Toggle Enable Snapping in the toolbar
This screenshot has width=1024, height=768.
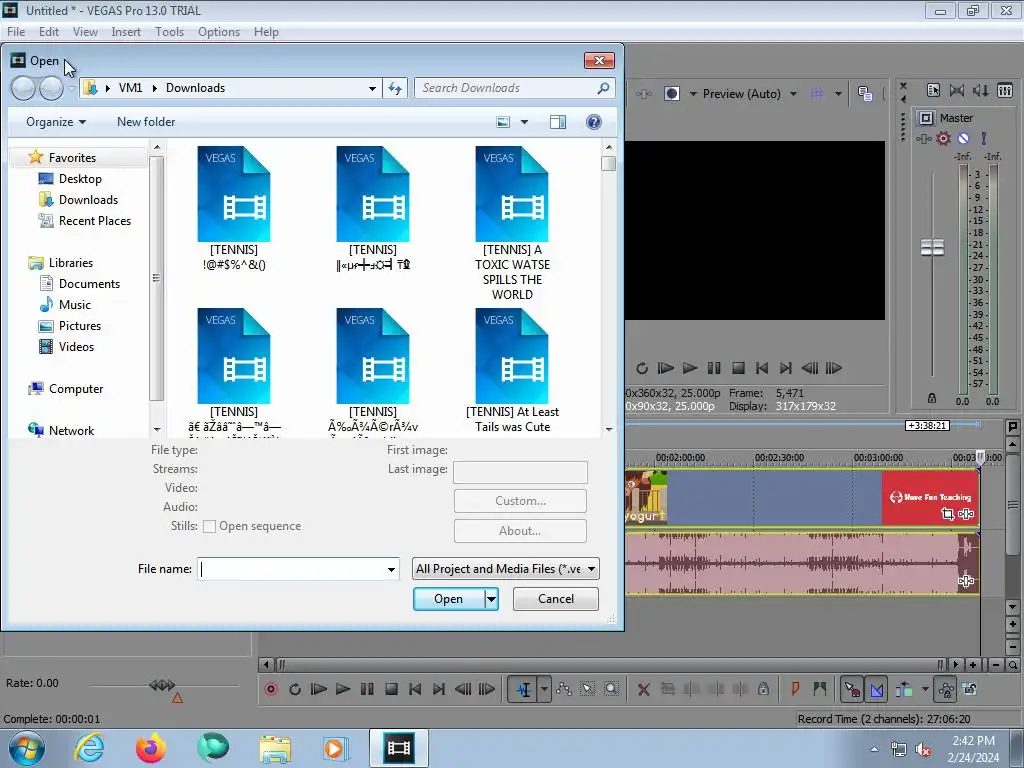point(852,689)
